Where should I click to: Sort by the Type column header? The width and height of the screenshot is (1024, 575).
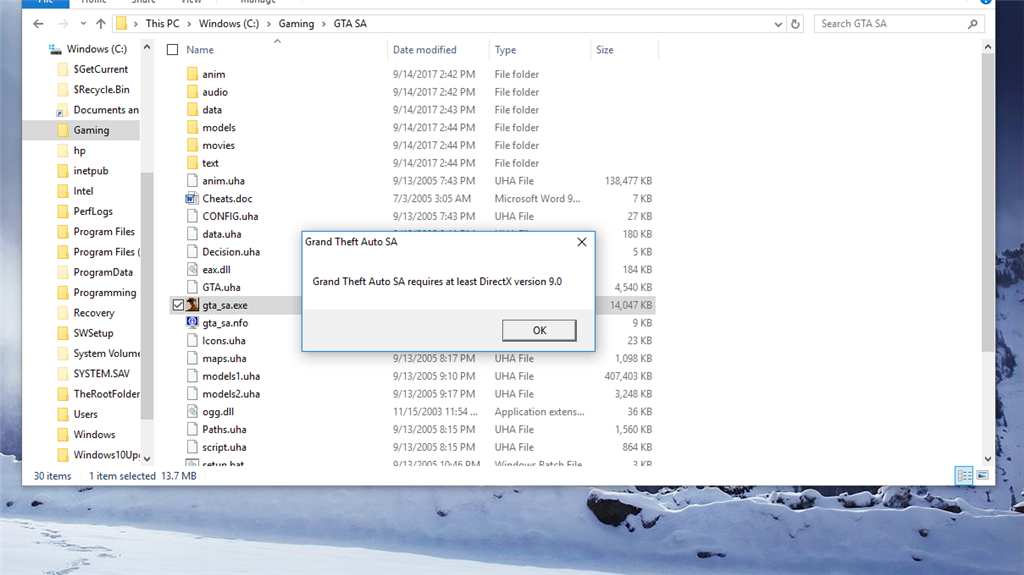tap(505, 50)
